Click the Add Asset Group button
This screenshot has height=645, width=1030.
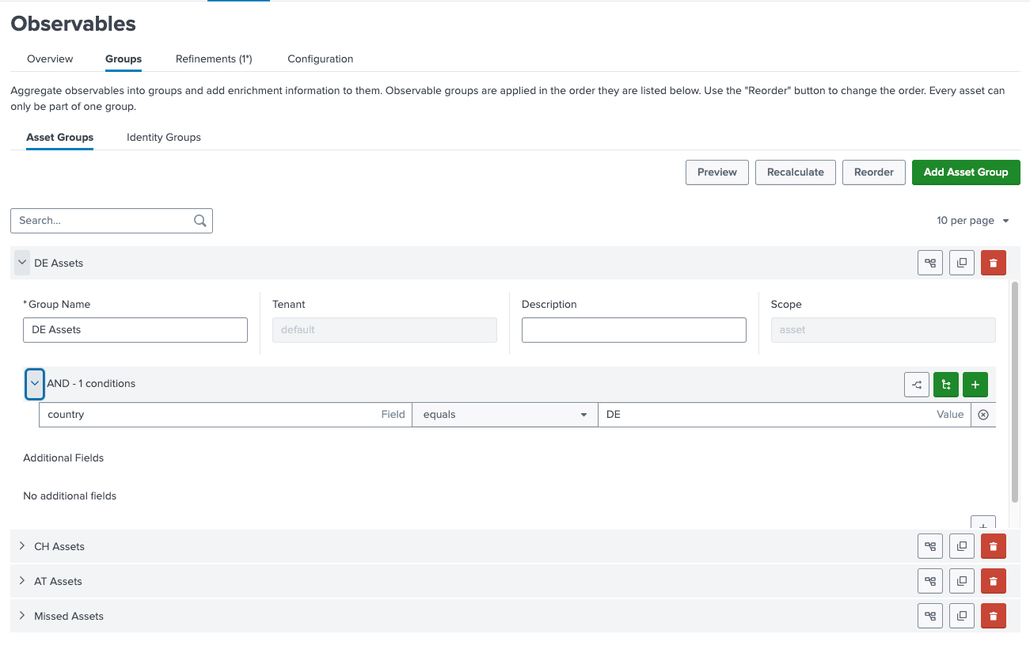pos(965,172)
